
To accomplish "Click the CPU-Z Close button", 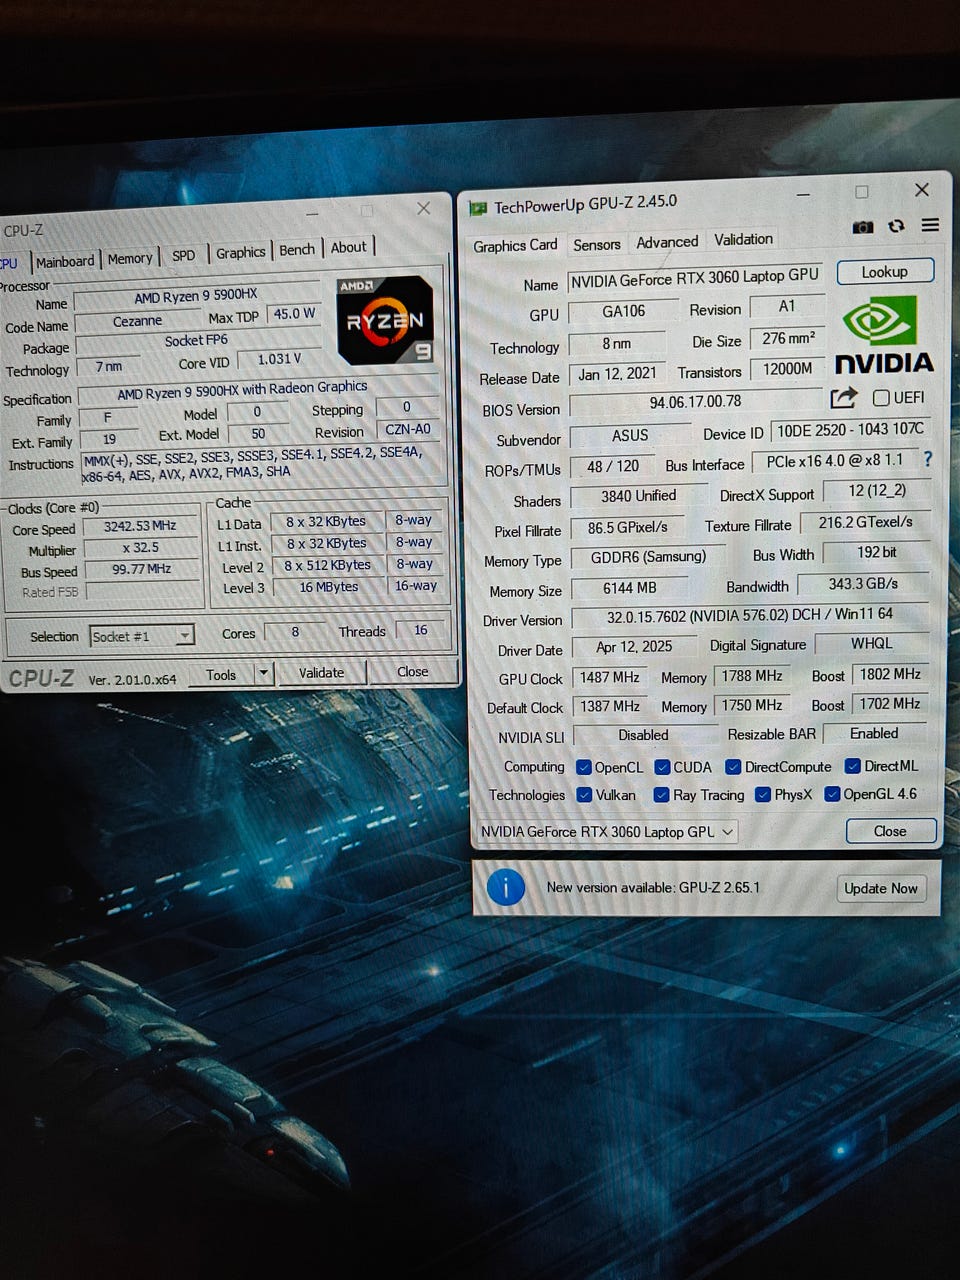I will (412, 671).
